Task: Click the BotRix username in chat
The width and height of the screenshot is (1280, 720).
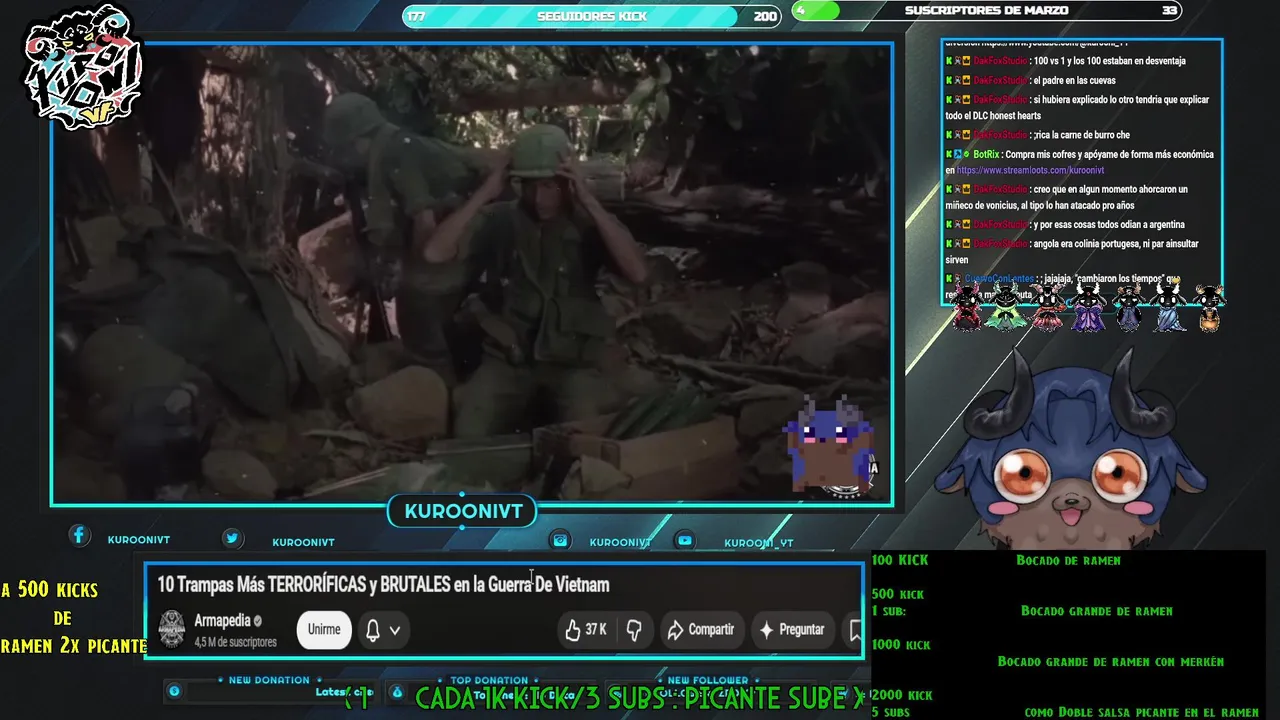Action: pos(986,155)
